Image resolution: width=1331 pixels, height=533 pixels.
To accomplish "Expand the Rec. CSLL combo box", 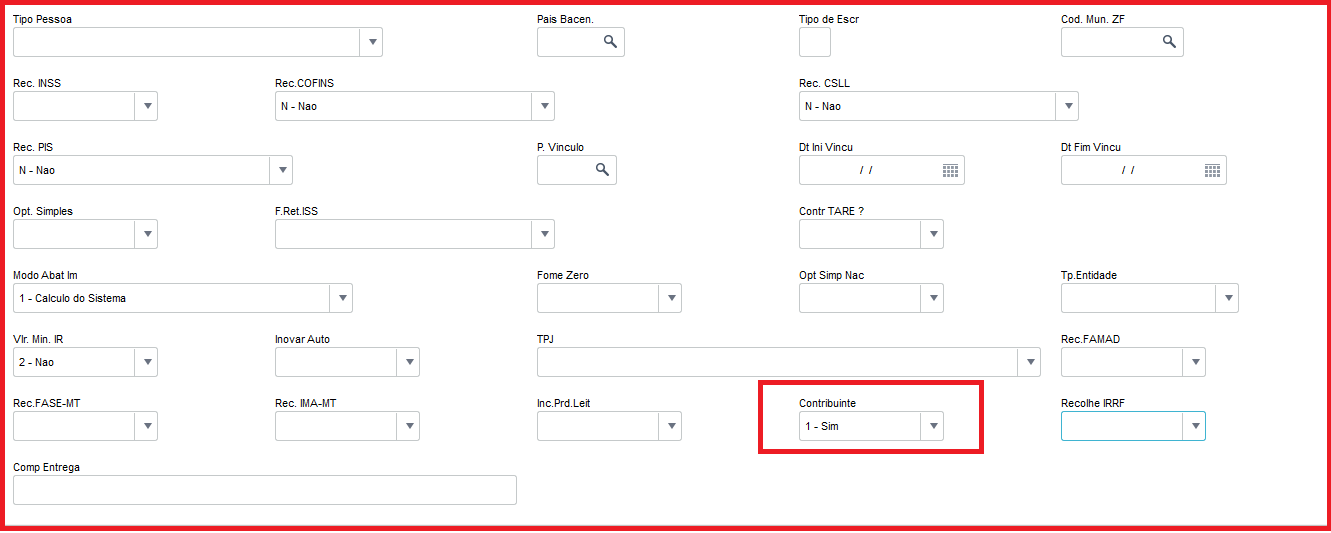I will 1067,106.
